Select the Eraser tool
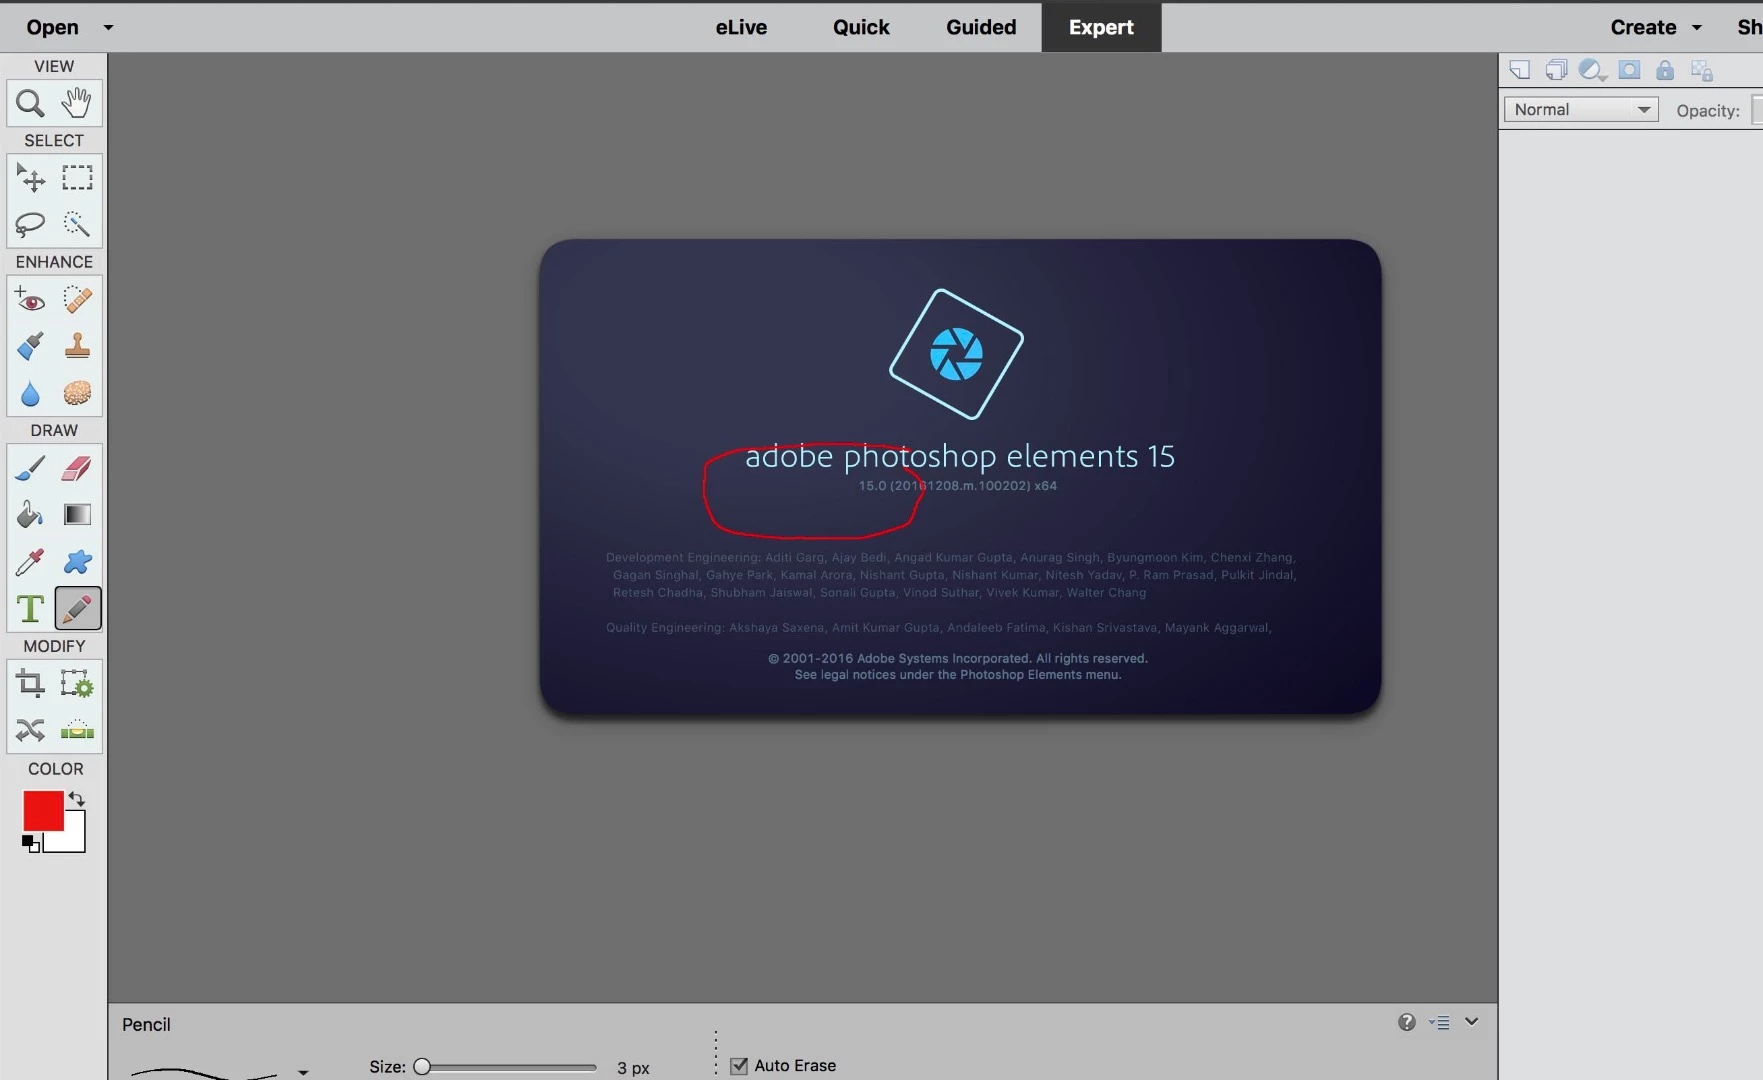This screenshot has height=1080, width=1763. [x=77, y=467]
